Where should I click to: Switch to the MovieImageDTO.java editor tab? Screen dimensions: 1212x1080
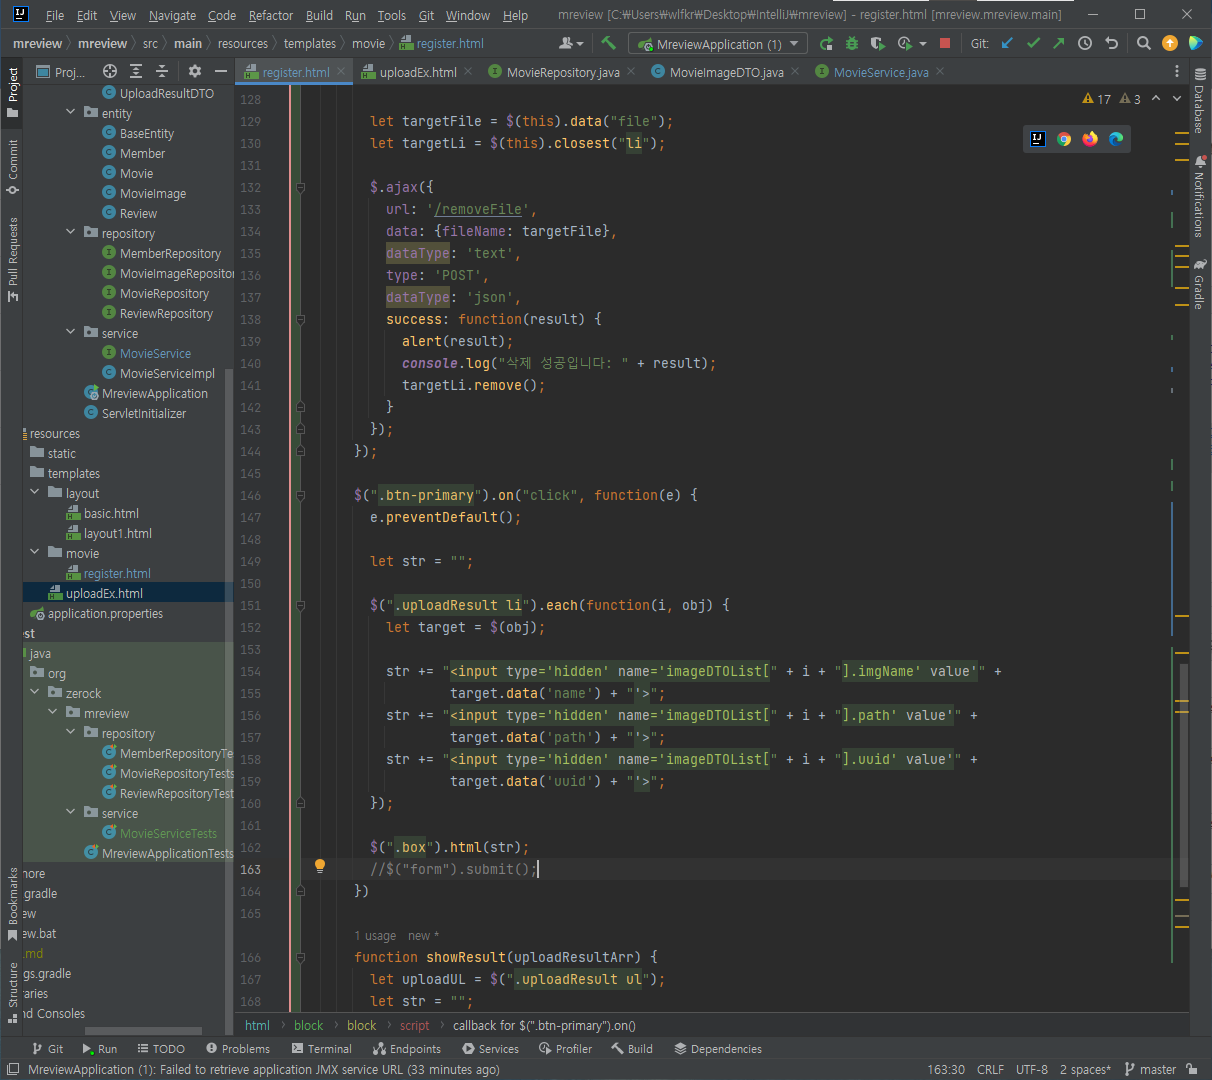[x=724, y=72]
